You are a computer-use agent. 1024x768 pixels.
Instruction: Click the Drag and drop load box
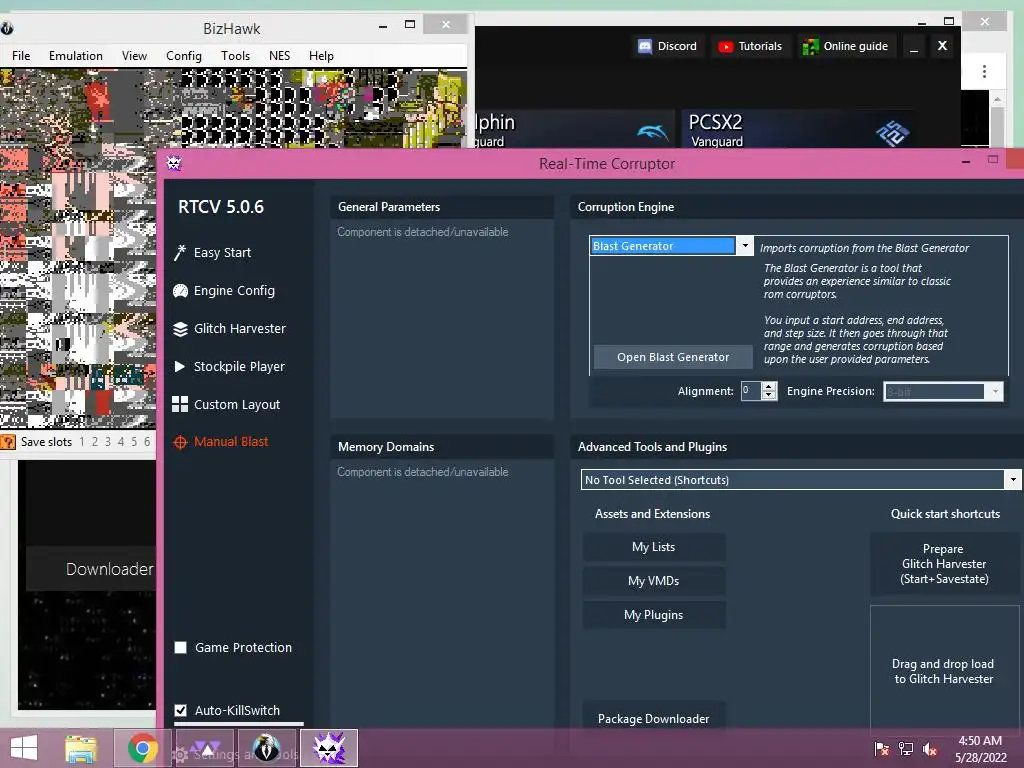point(944,670)
